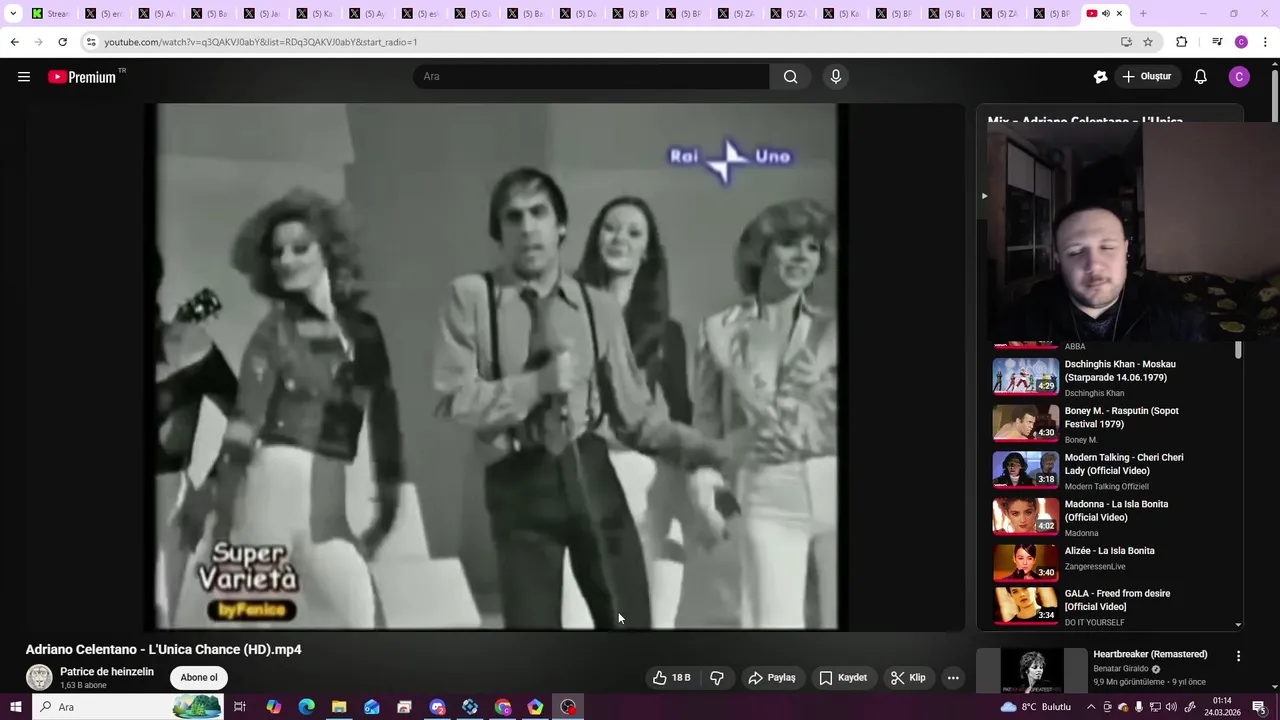Mute audio on the active YouTube tab
This screenshot has height=720, width=1280.
(1105, 14)
